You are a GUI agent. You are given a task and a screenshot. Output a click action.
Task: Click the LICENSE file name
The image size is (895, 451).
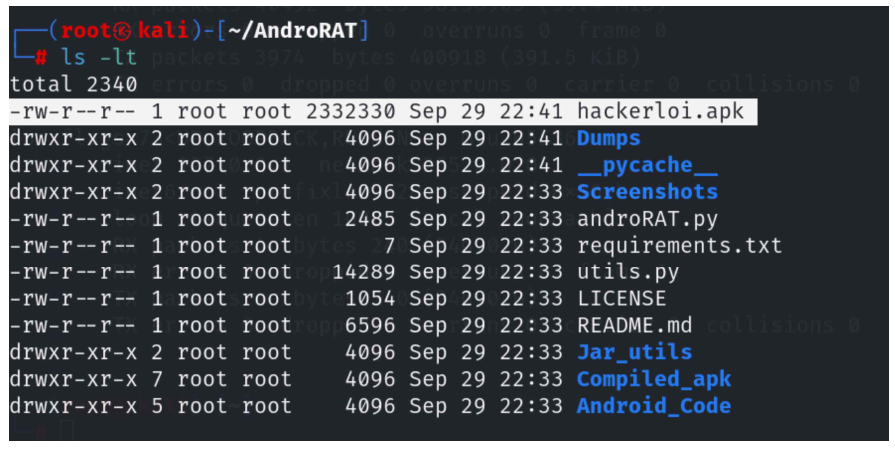621,298
